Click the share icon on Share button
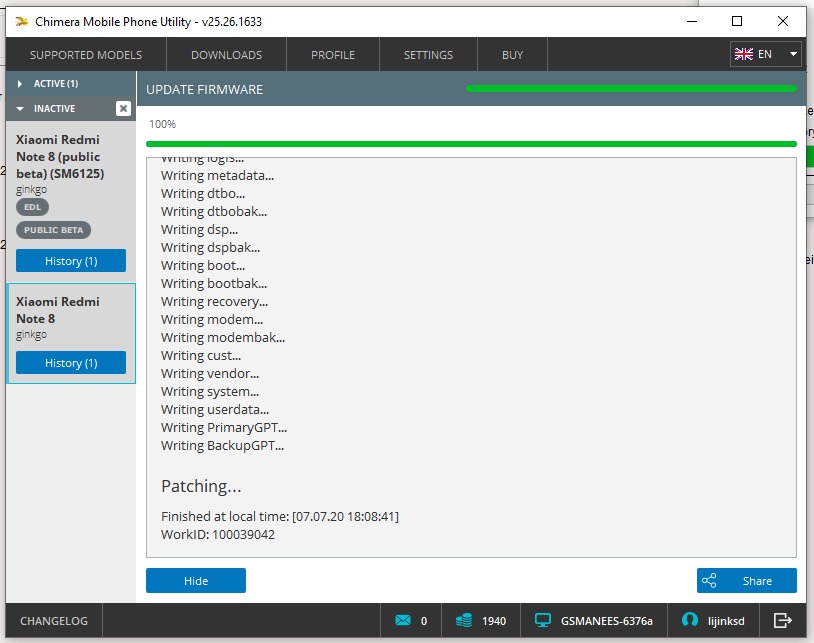814x643 pixels. pos(709,580)
